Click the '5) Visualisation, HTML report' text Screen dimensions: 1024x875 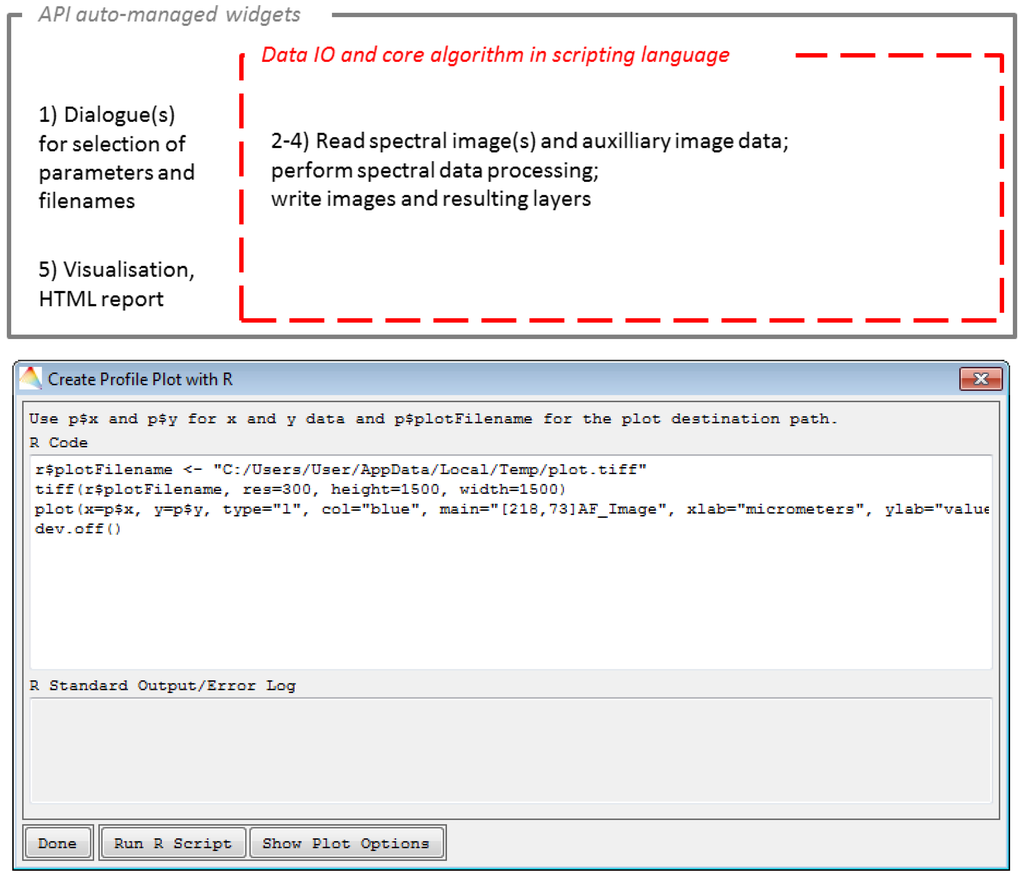(116, 284)
